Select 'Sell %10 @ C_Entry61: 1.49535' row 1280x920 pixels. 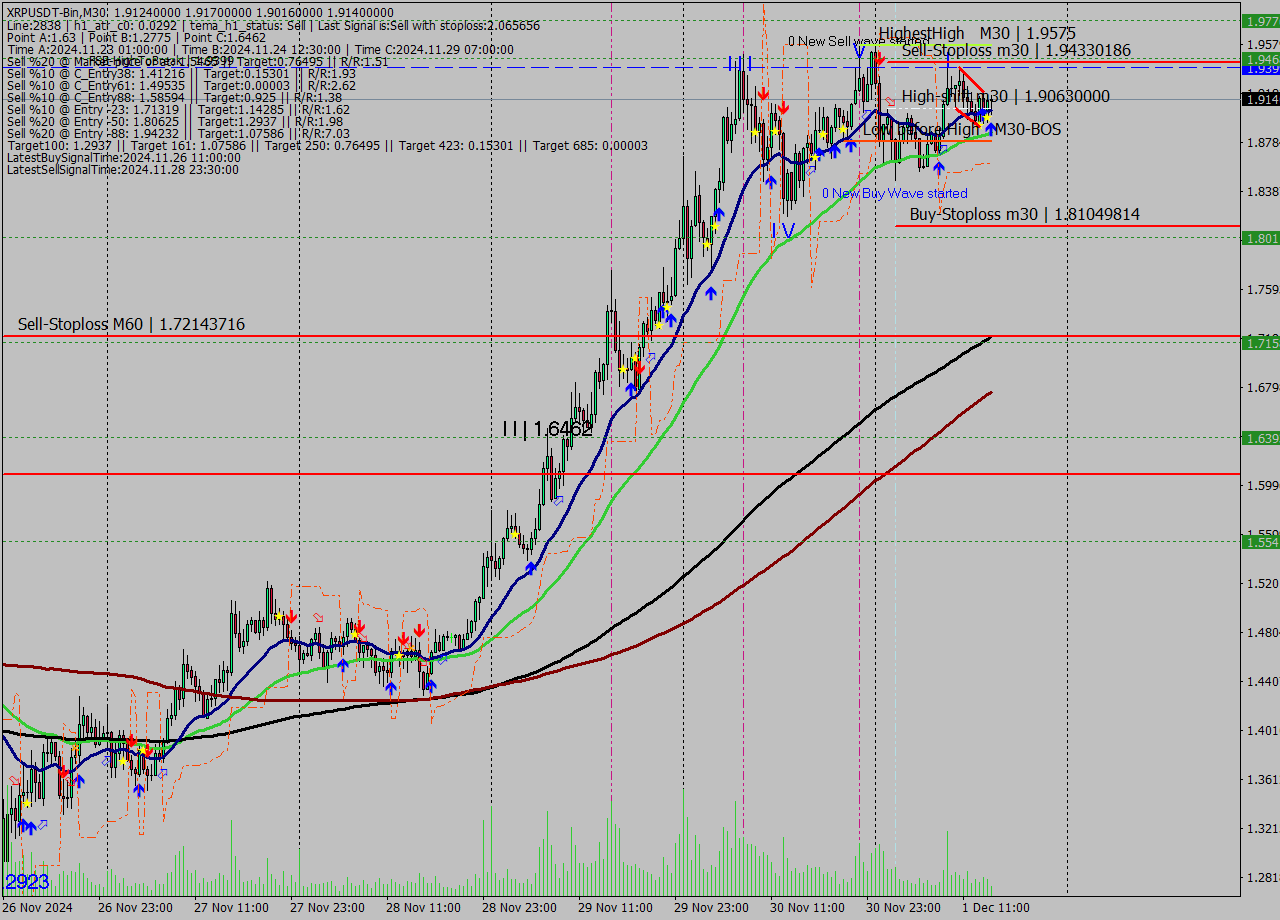[x=181, y=86]
